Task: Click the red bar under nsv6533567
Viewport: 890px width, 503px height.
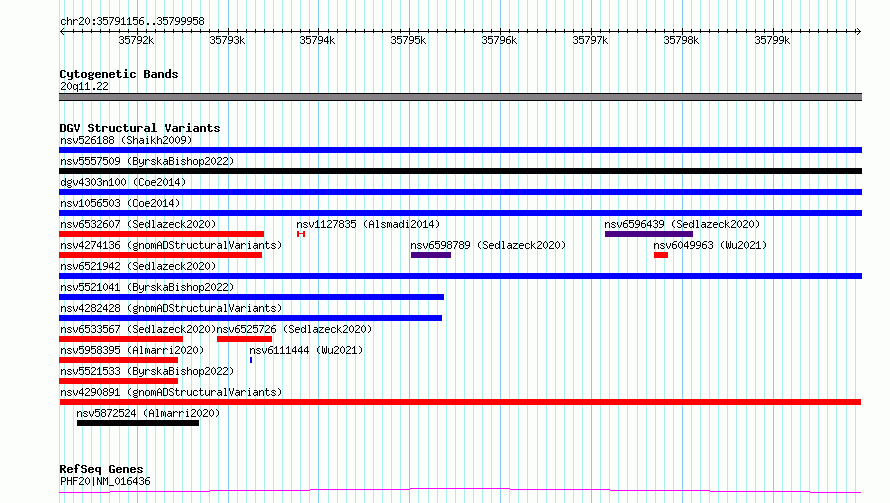Action: [121, 339]
